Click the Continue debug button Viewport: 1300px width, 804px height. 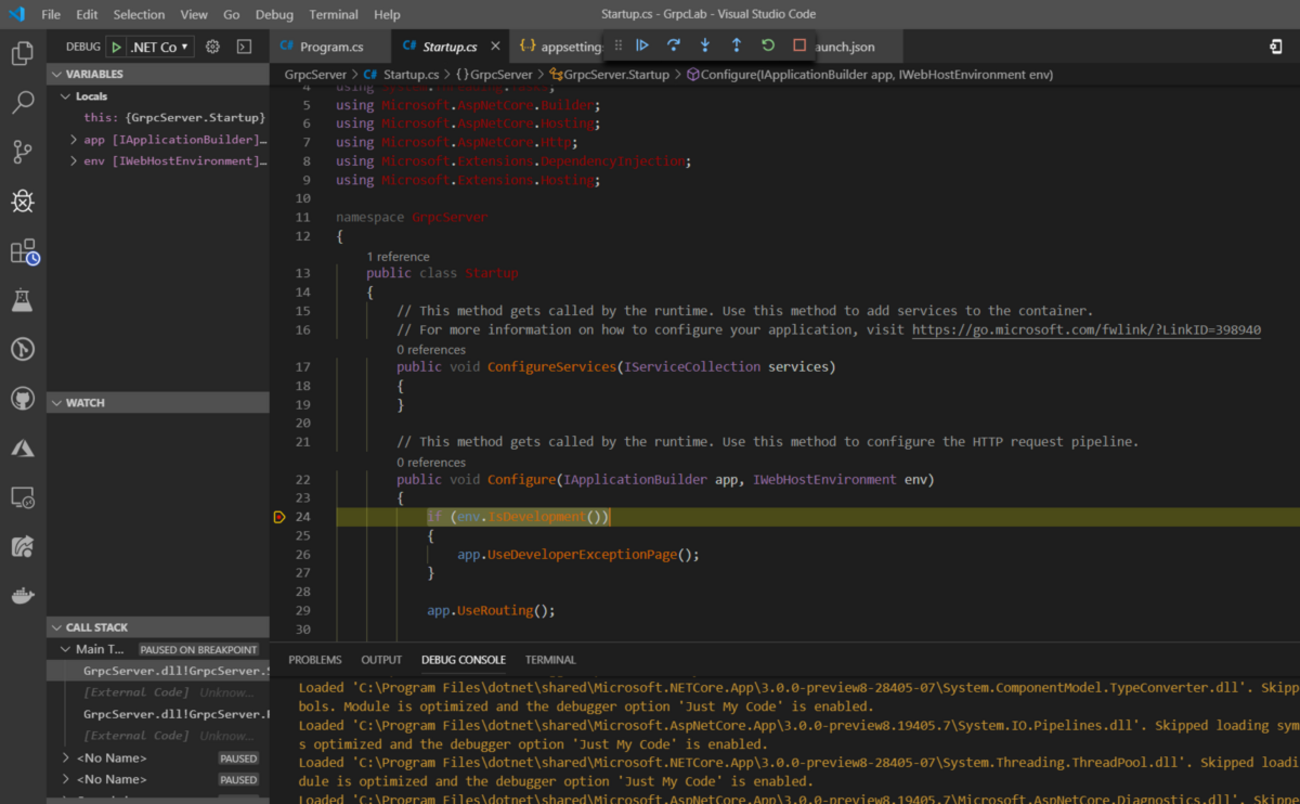click(642, 46)
